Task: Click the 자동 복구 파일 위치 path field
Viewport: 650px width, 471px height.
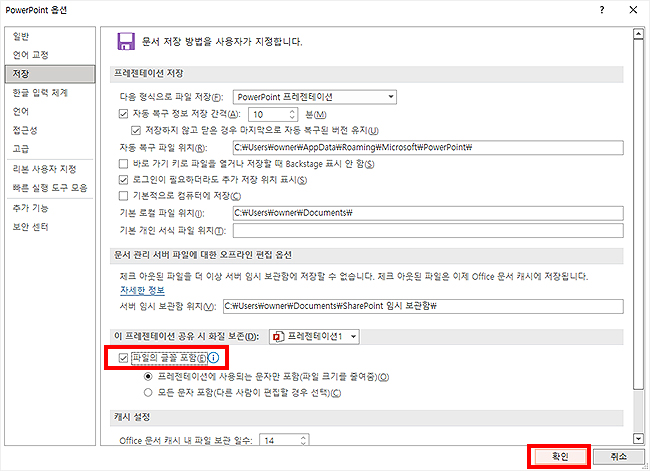Action: pos(428,148)
